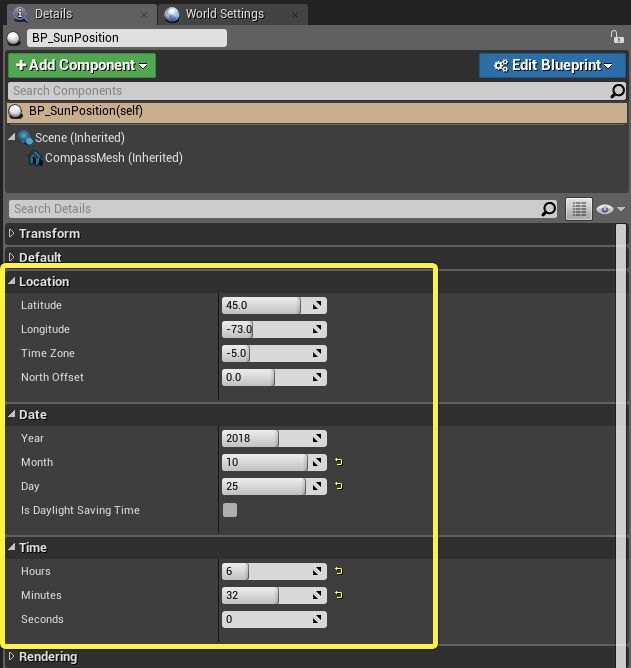Click North Offset field expand arrow icon
Viewport: 631px width, 668px height.
click(x=317, y=377)
